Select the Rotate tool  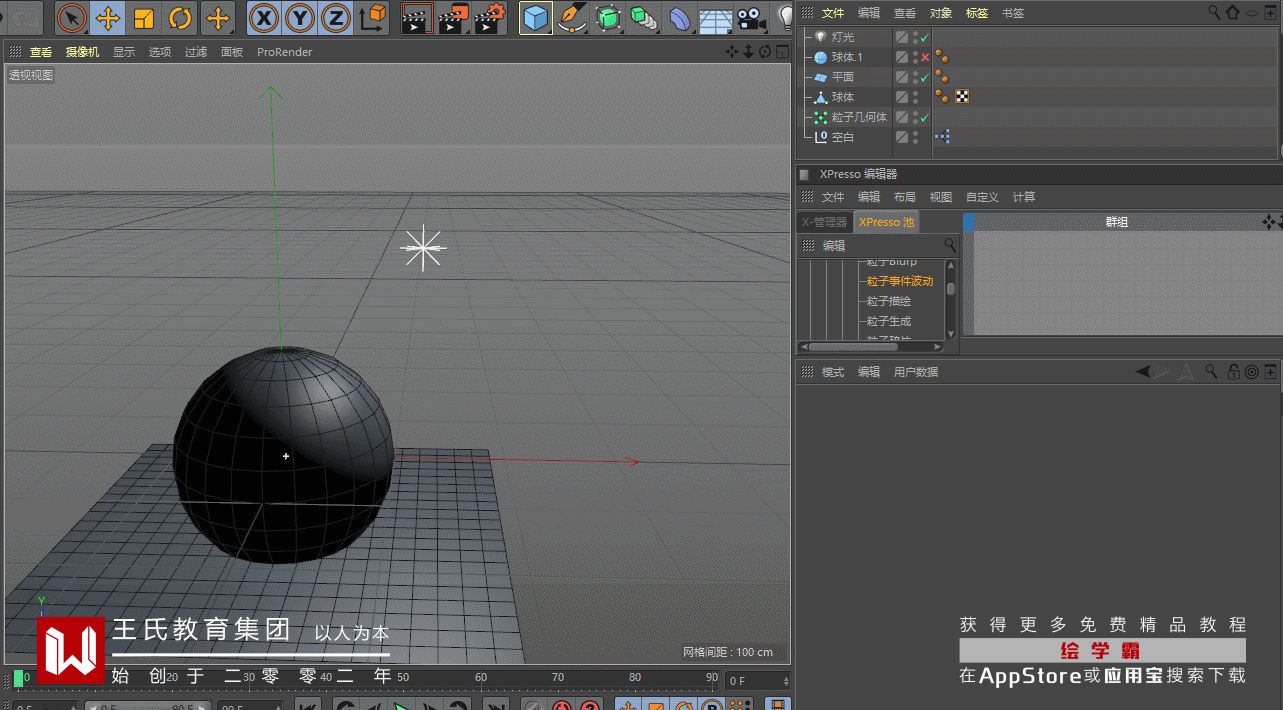point(180,18)
